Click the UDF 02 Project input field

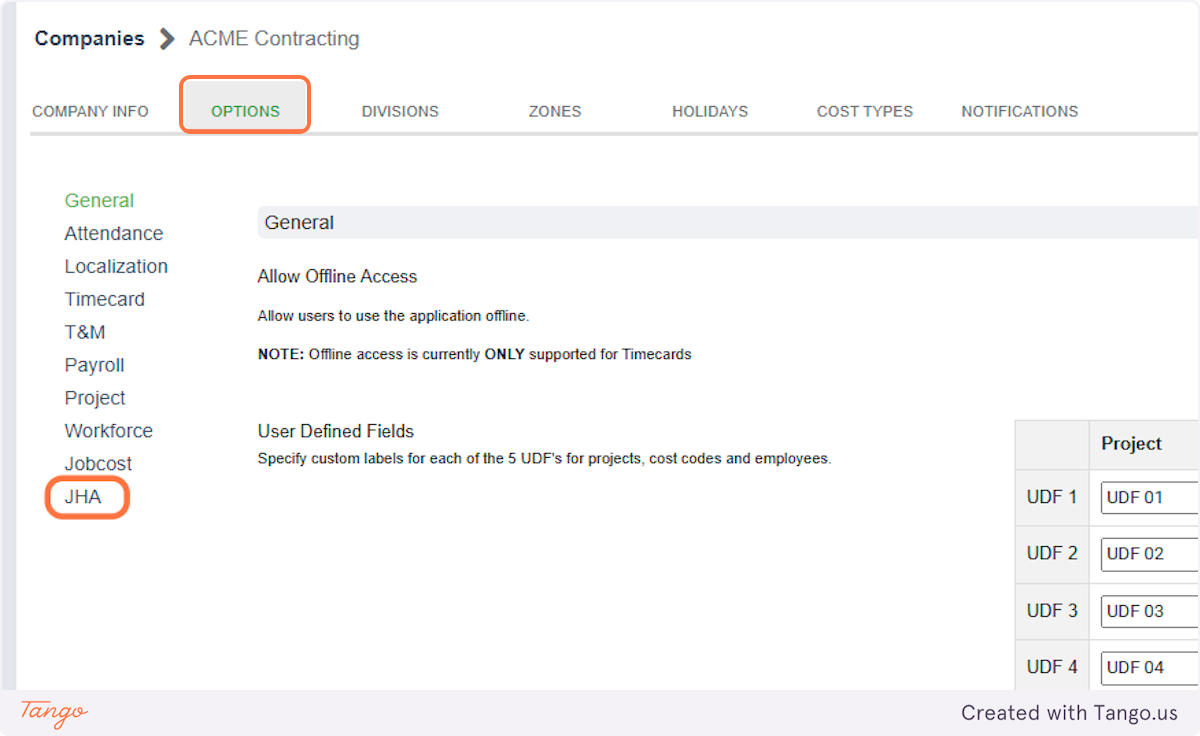pyautogui.click(x=1150, y=554)
